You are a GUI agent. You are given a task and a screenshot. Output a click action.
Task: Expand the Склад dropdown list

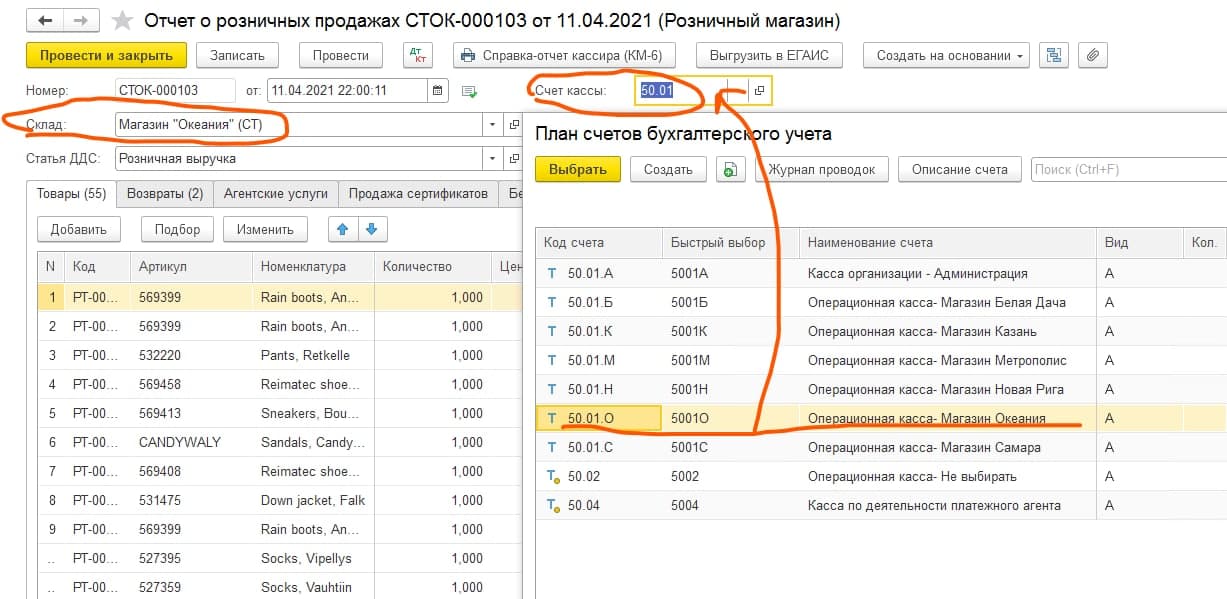click(x=492, y=125)
